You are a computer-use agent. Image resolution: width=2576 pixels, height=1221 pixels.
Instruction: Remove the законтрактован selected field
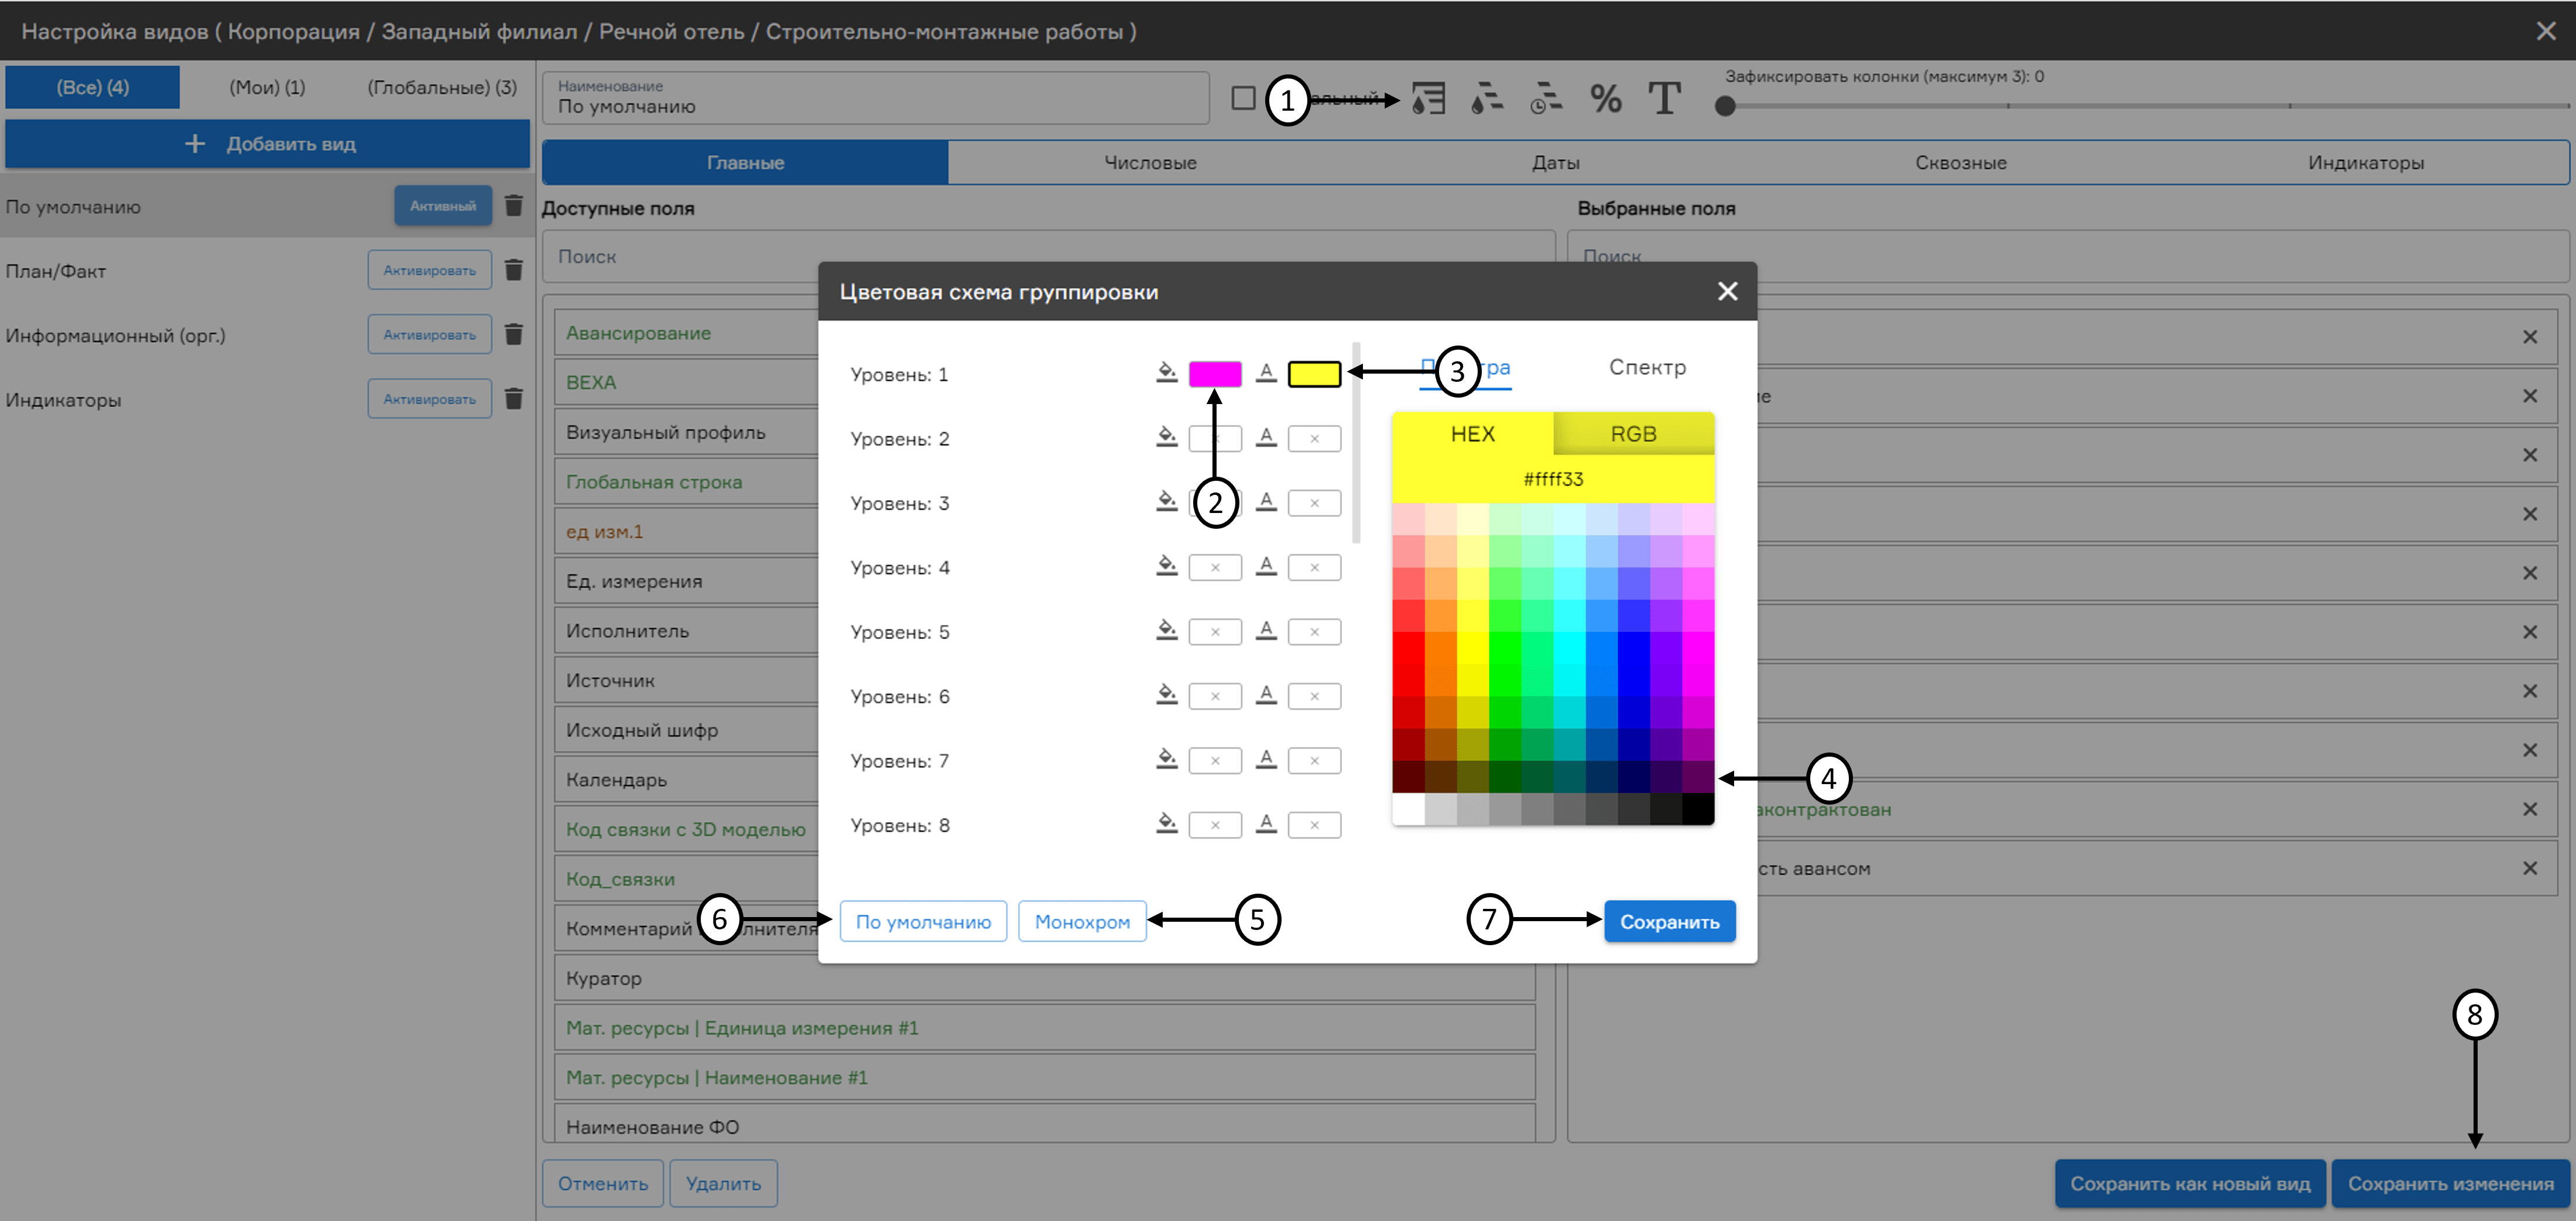coord(2529,809)
